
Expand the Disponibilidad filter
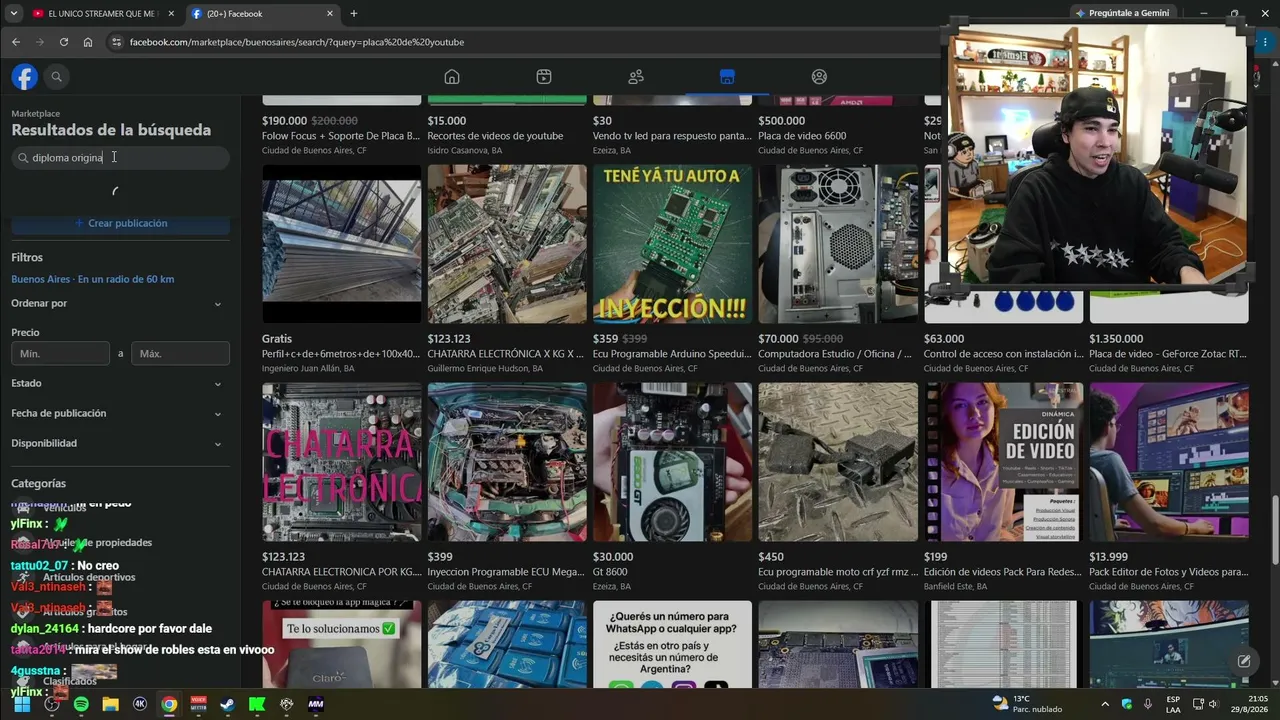coord(120,443)
